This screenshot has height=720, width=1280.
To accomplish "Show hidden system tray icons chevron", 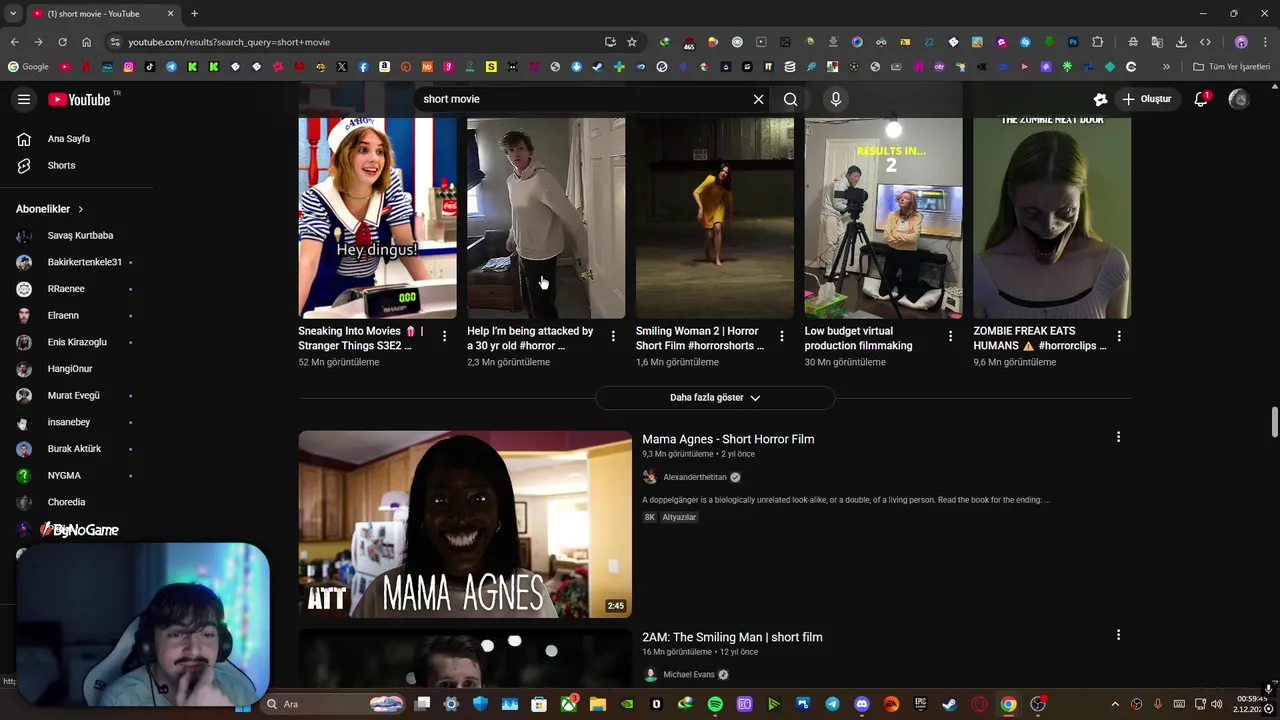I will tap(1115, 704).
